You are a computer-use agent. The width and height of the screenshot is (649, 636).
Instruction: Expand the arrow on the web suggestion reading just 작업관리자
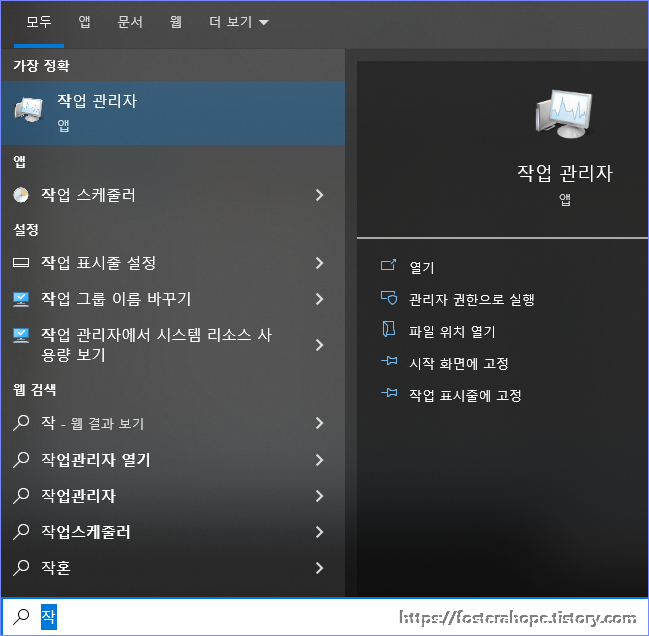point(319,496)
